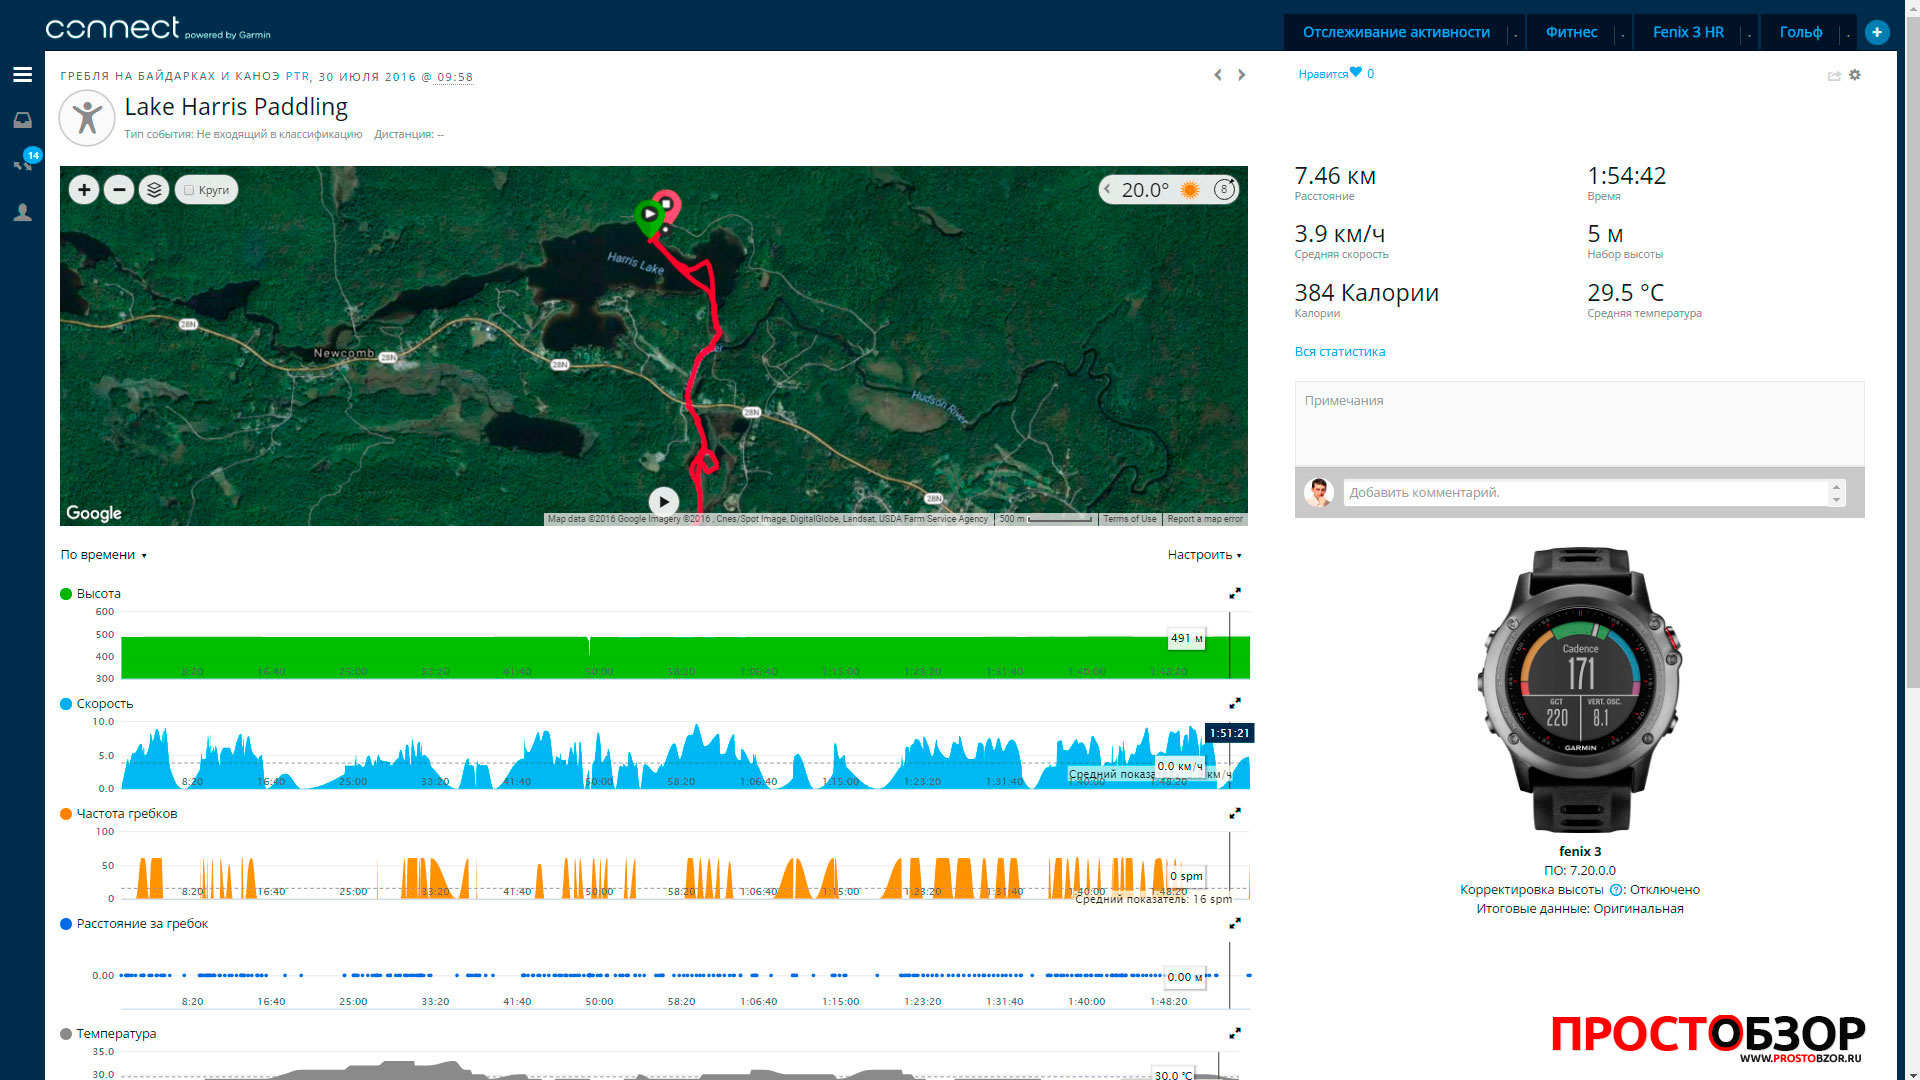Expand the Скорость chart to full size
The image size is (1920, 1080).
coord(1235,704)
